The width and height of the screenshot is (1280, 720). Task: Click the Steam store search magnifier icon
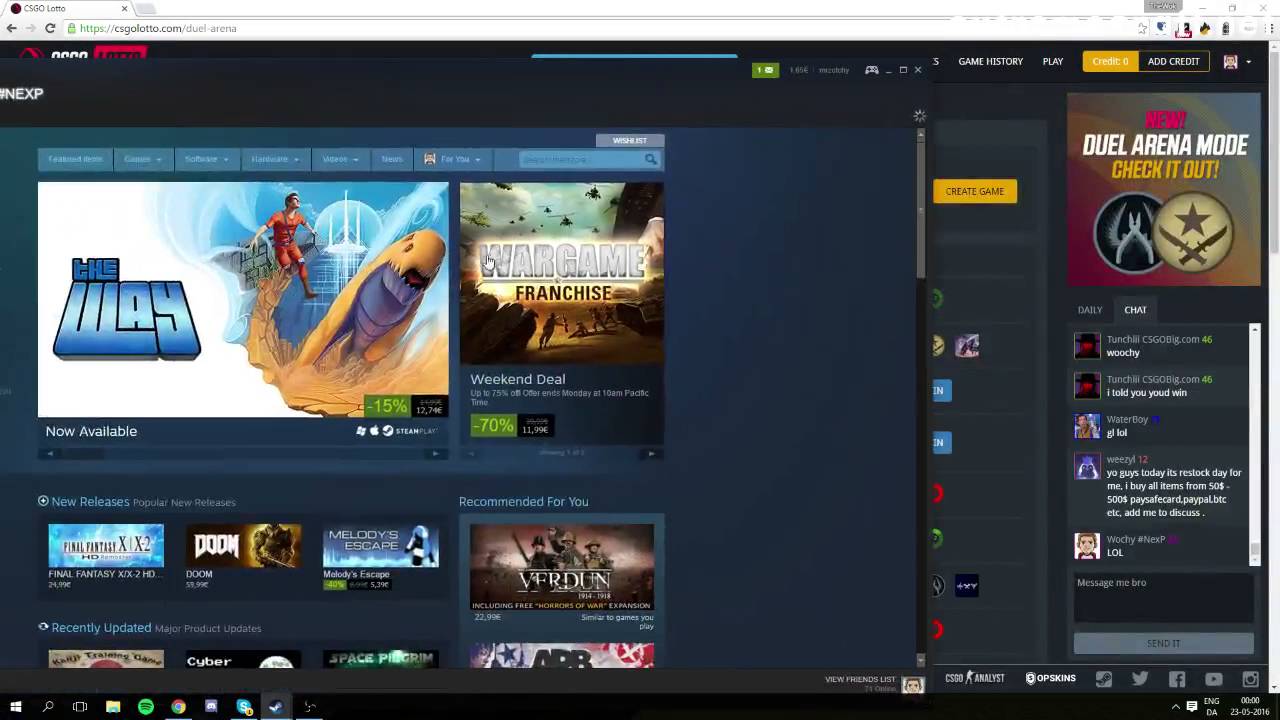[x=651, y=159]
